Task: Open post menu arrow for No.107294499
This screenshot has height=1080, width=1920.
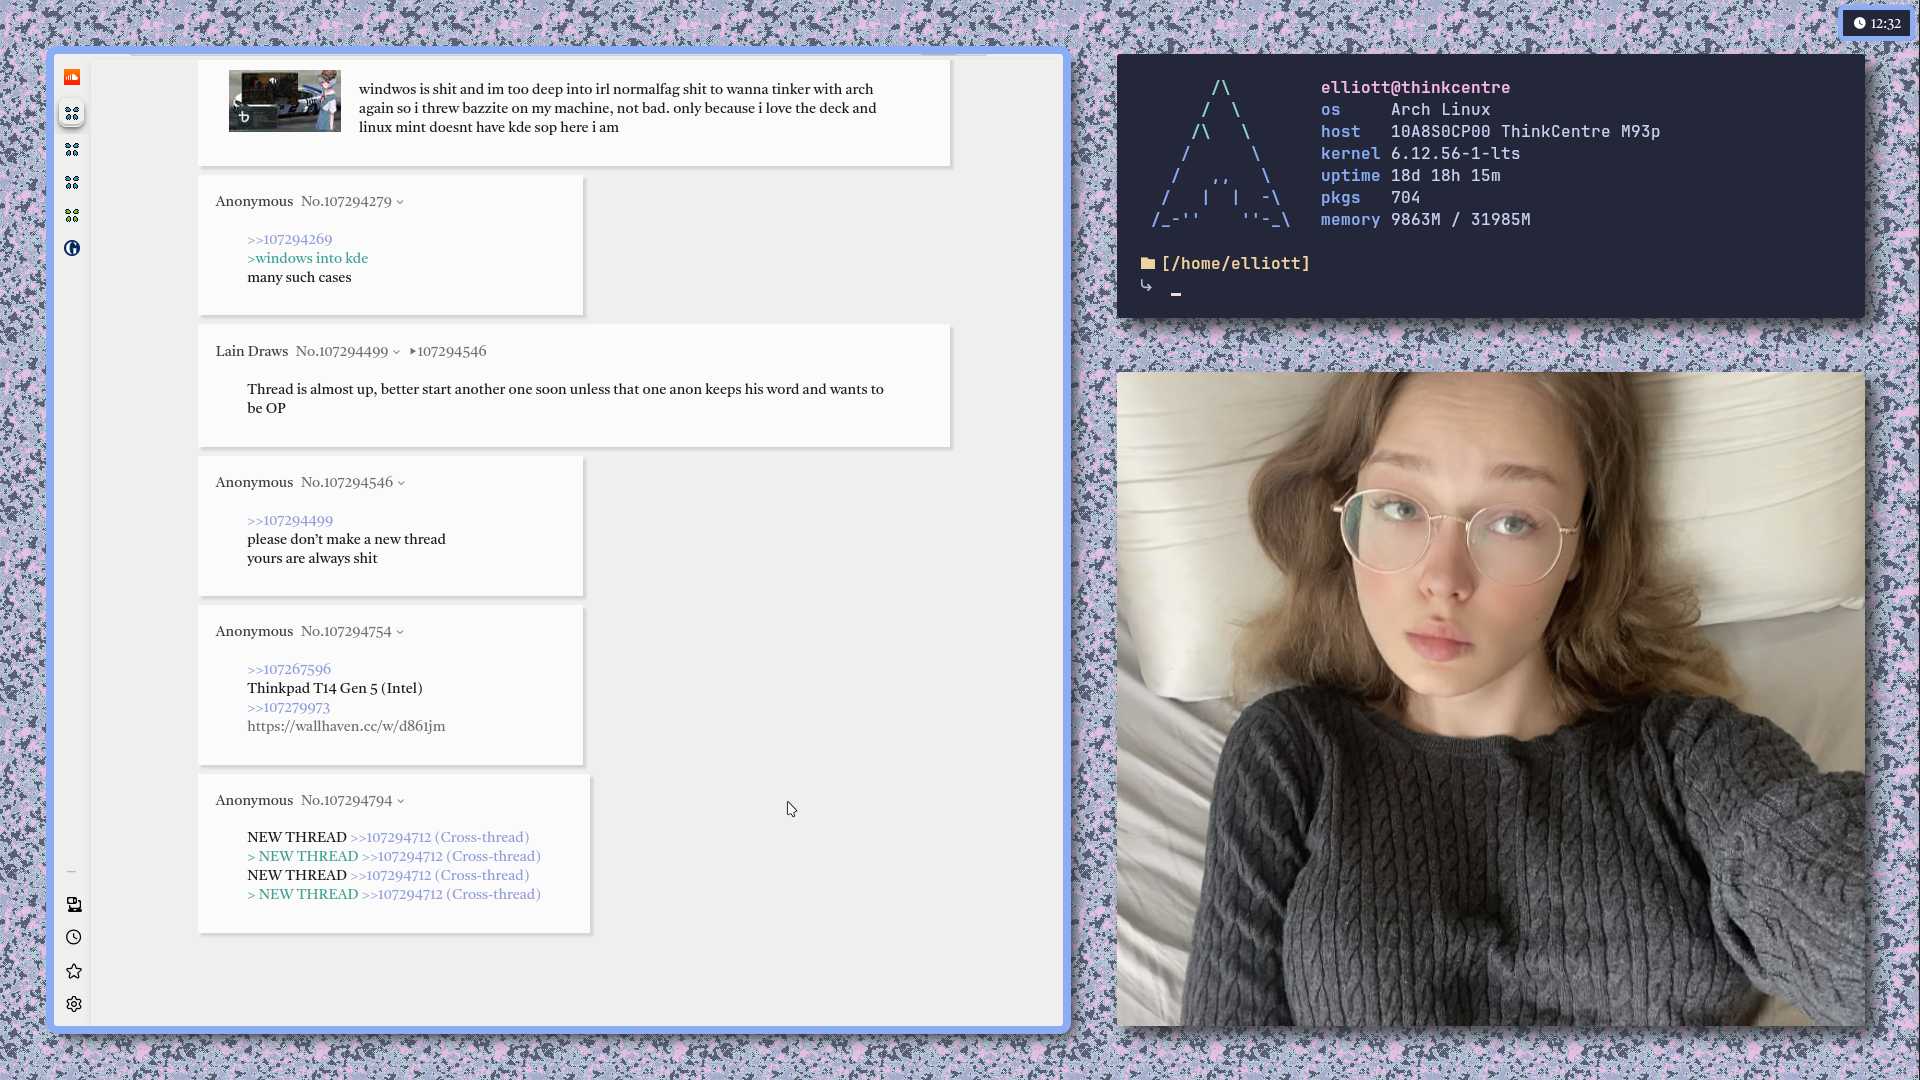Action: [x=397, y=352]
